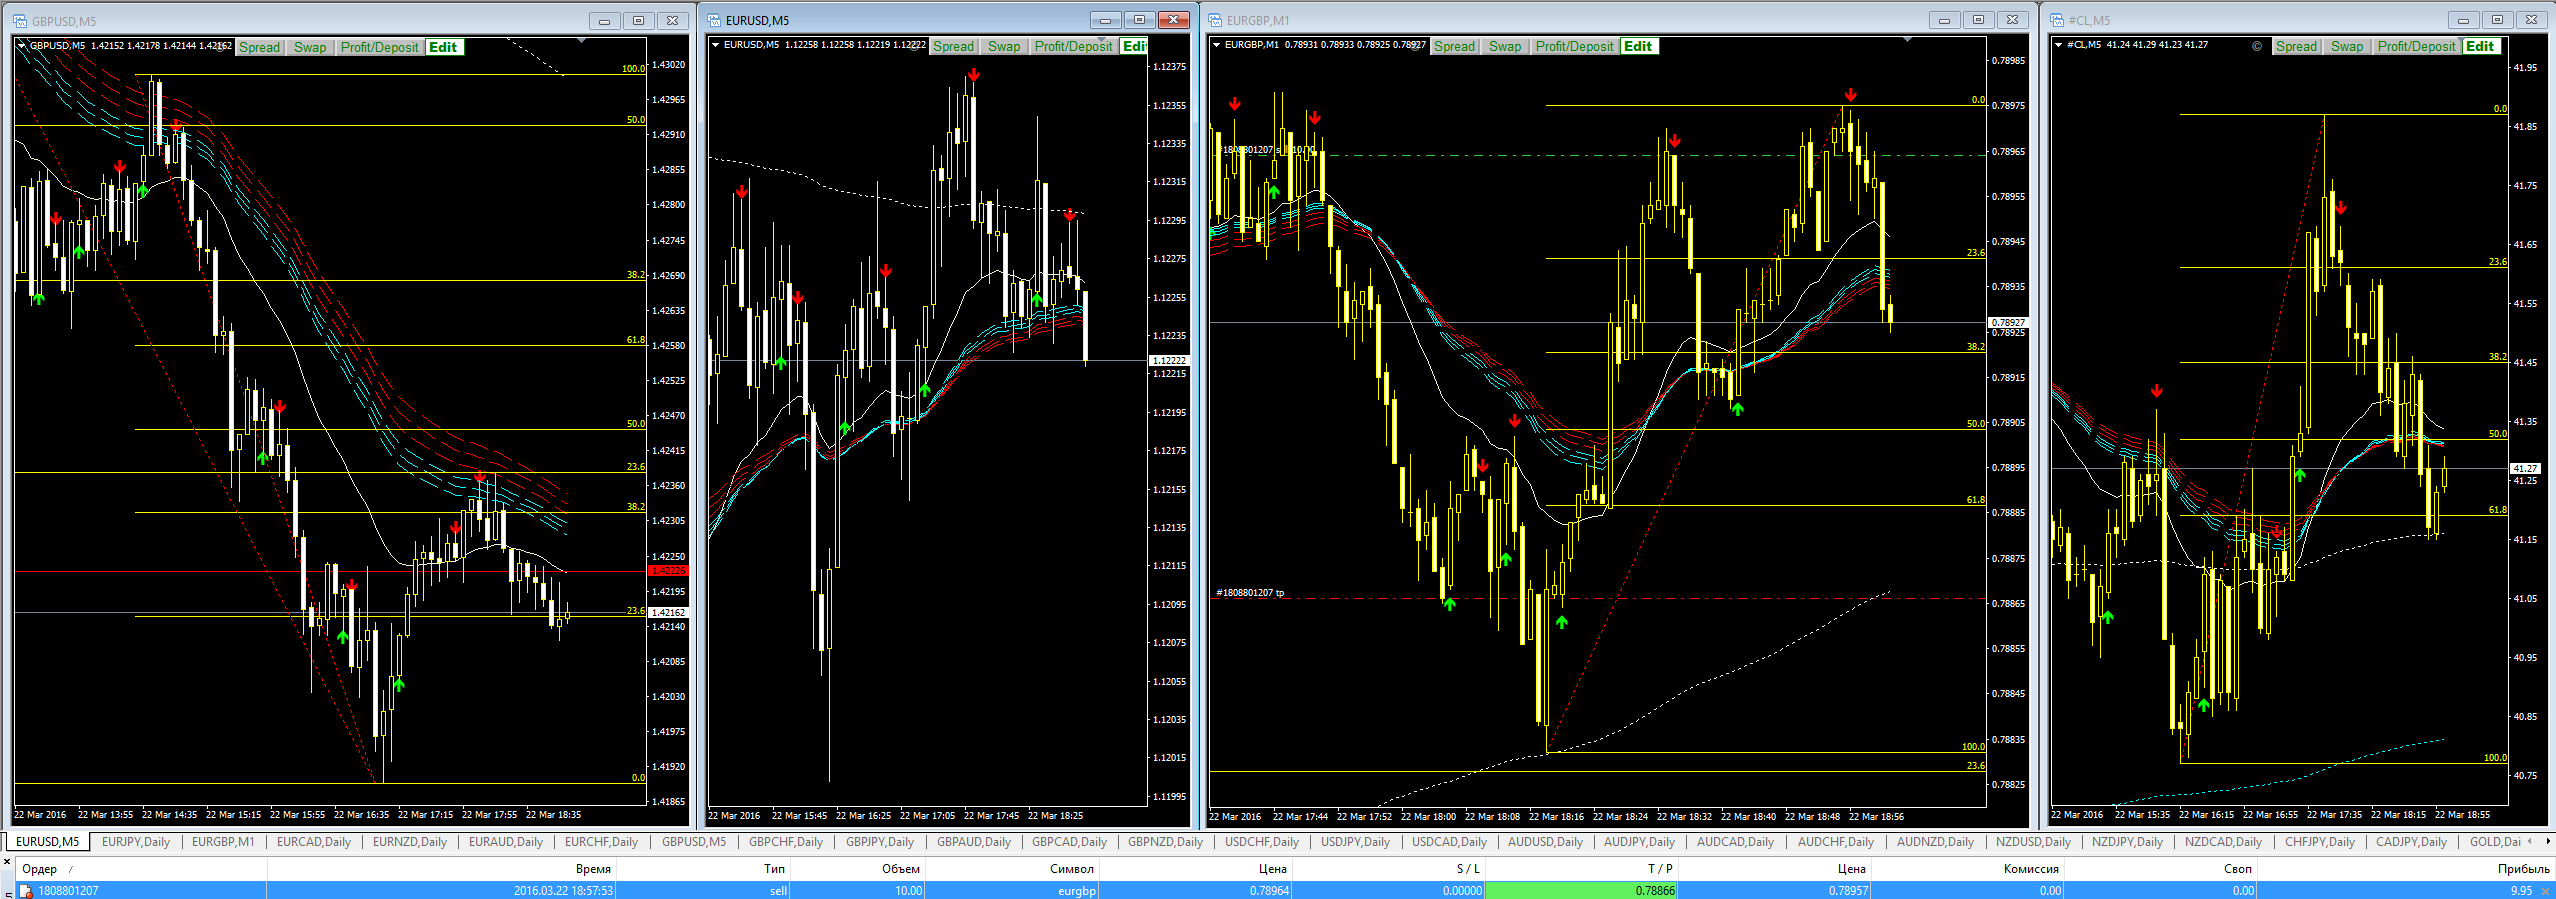Switch to EURCHF,Daily chart tab

[601, 841]
